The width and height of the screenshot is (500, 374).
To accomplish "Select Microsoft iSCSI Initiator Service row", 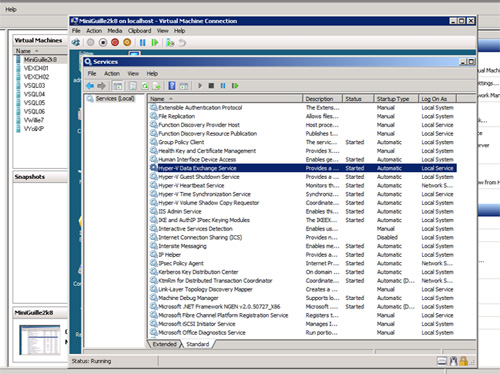I will (303, 324).
